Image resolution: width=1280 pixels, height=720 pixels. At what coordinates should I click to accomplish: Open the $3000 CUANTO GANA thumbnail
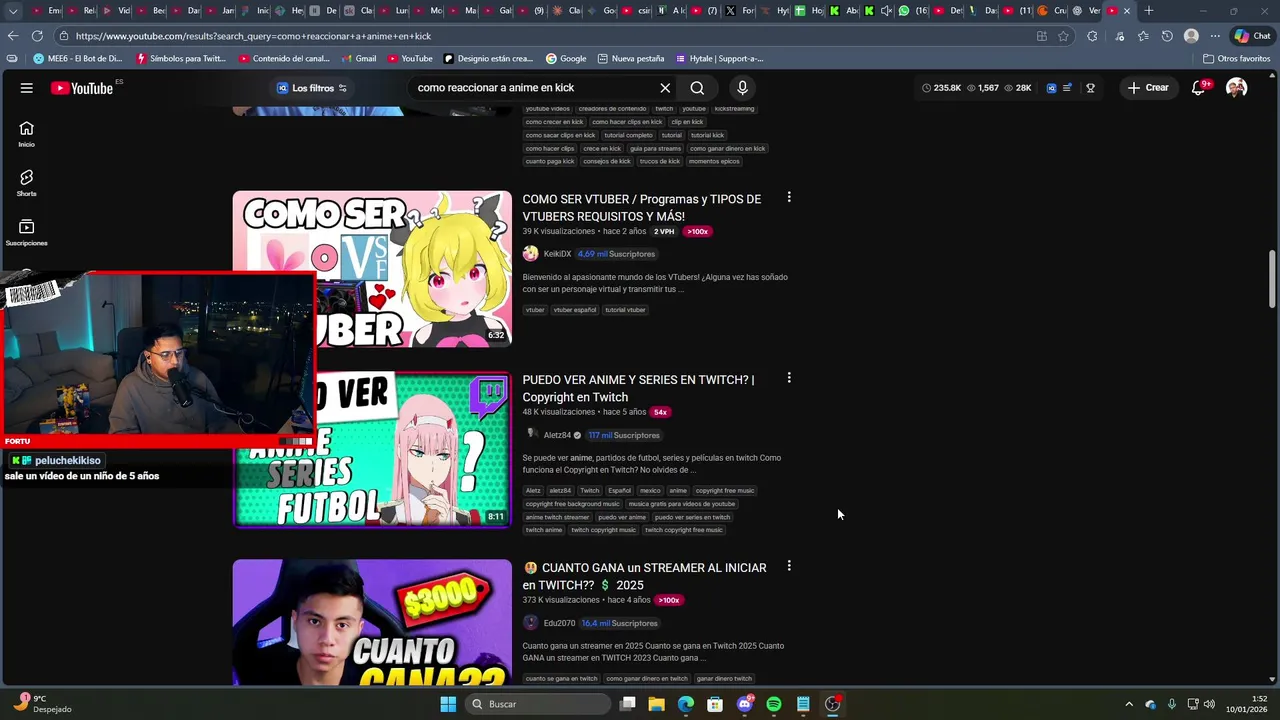point(372,622)
